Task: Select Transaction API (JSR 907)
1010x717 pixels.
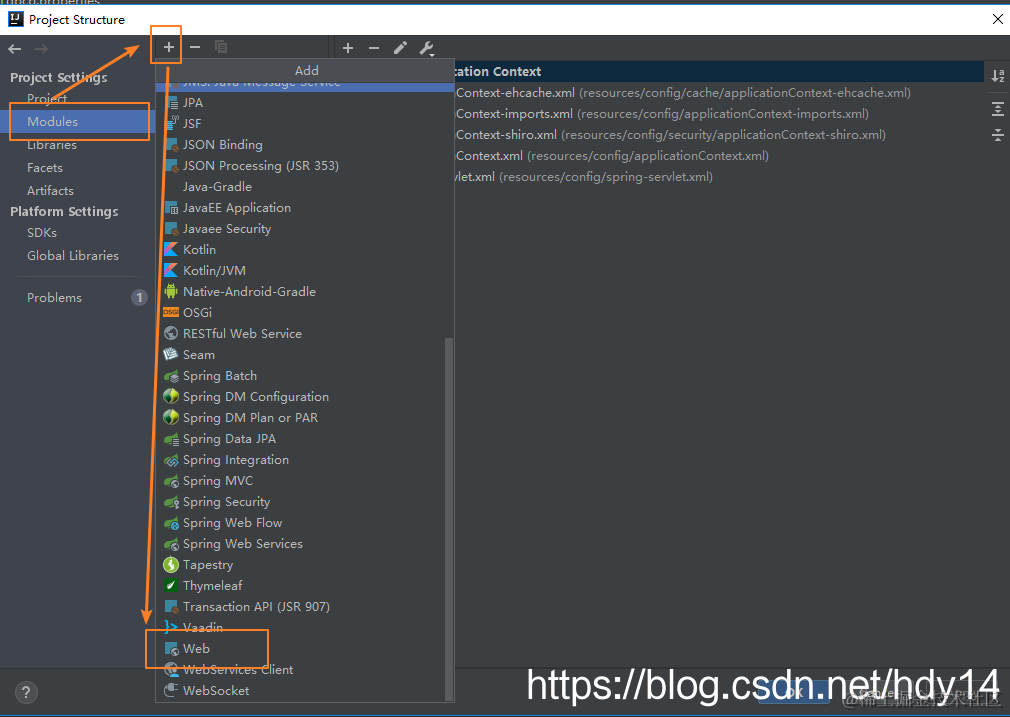Action: [301, 607]
